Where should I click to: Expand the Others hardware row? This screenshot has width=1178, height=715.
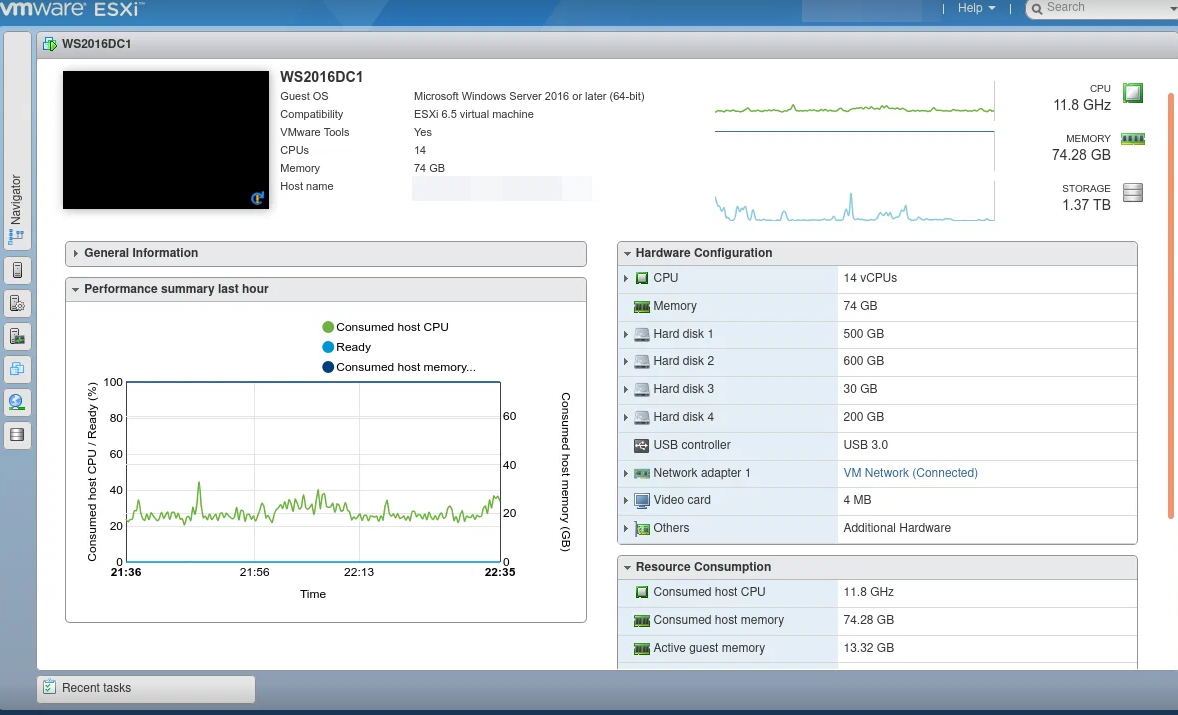point(626,529)
